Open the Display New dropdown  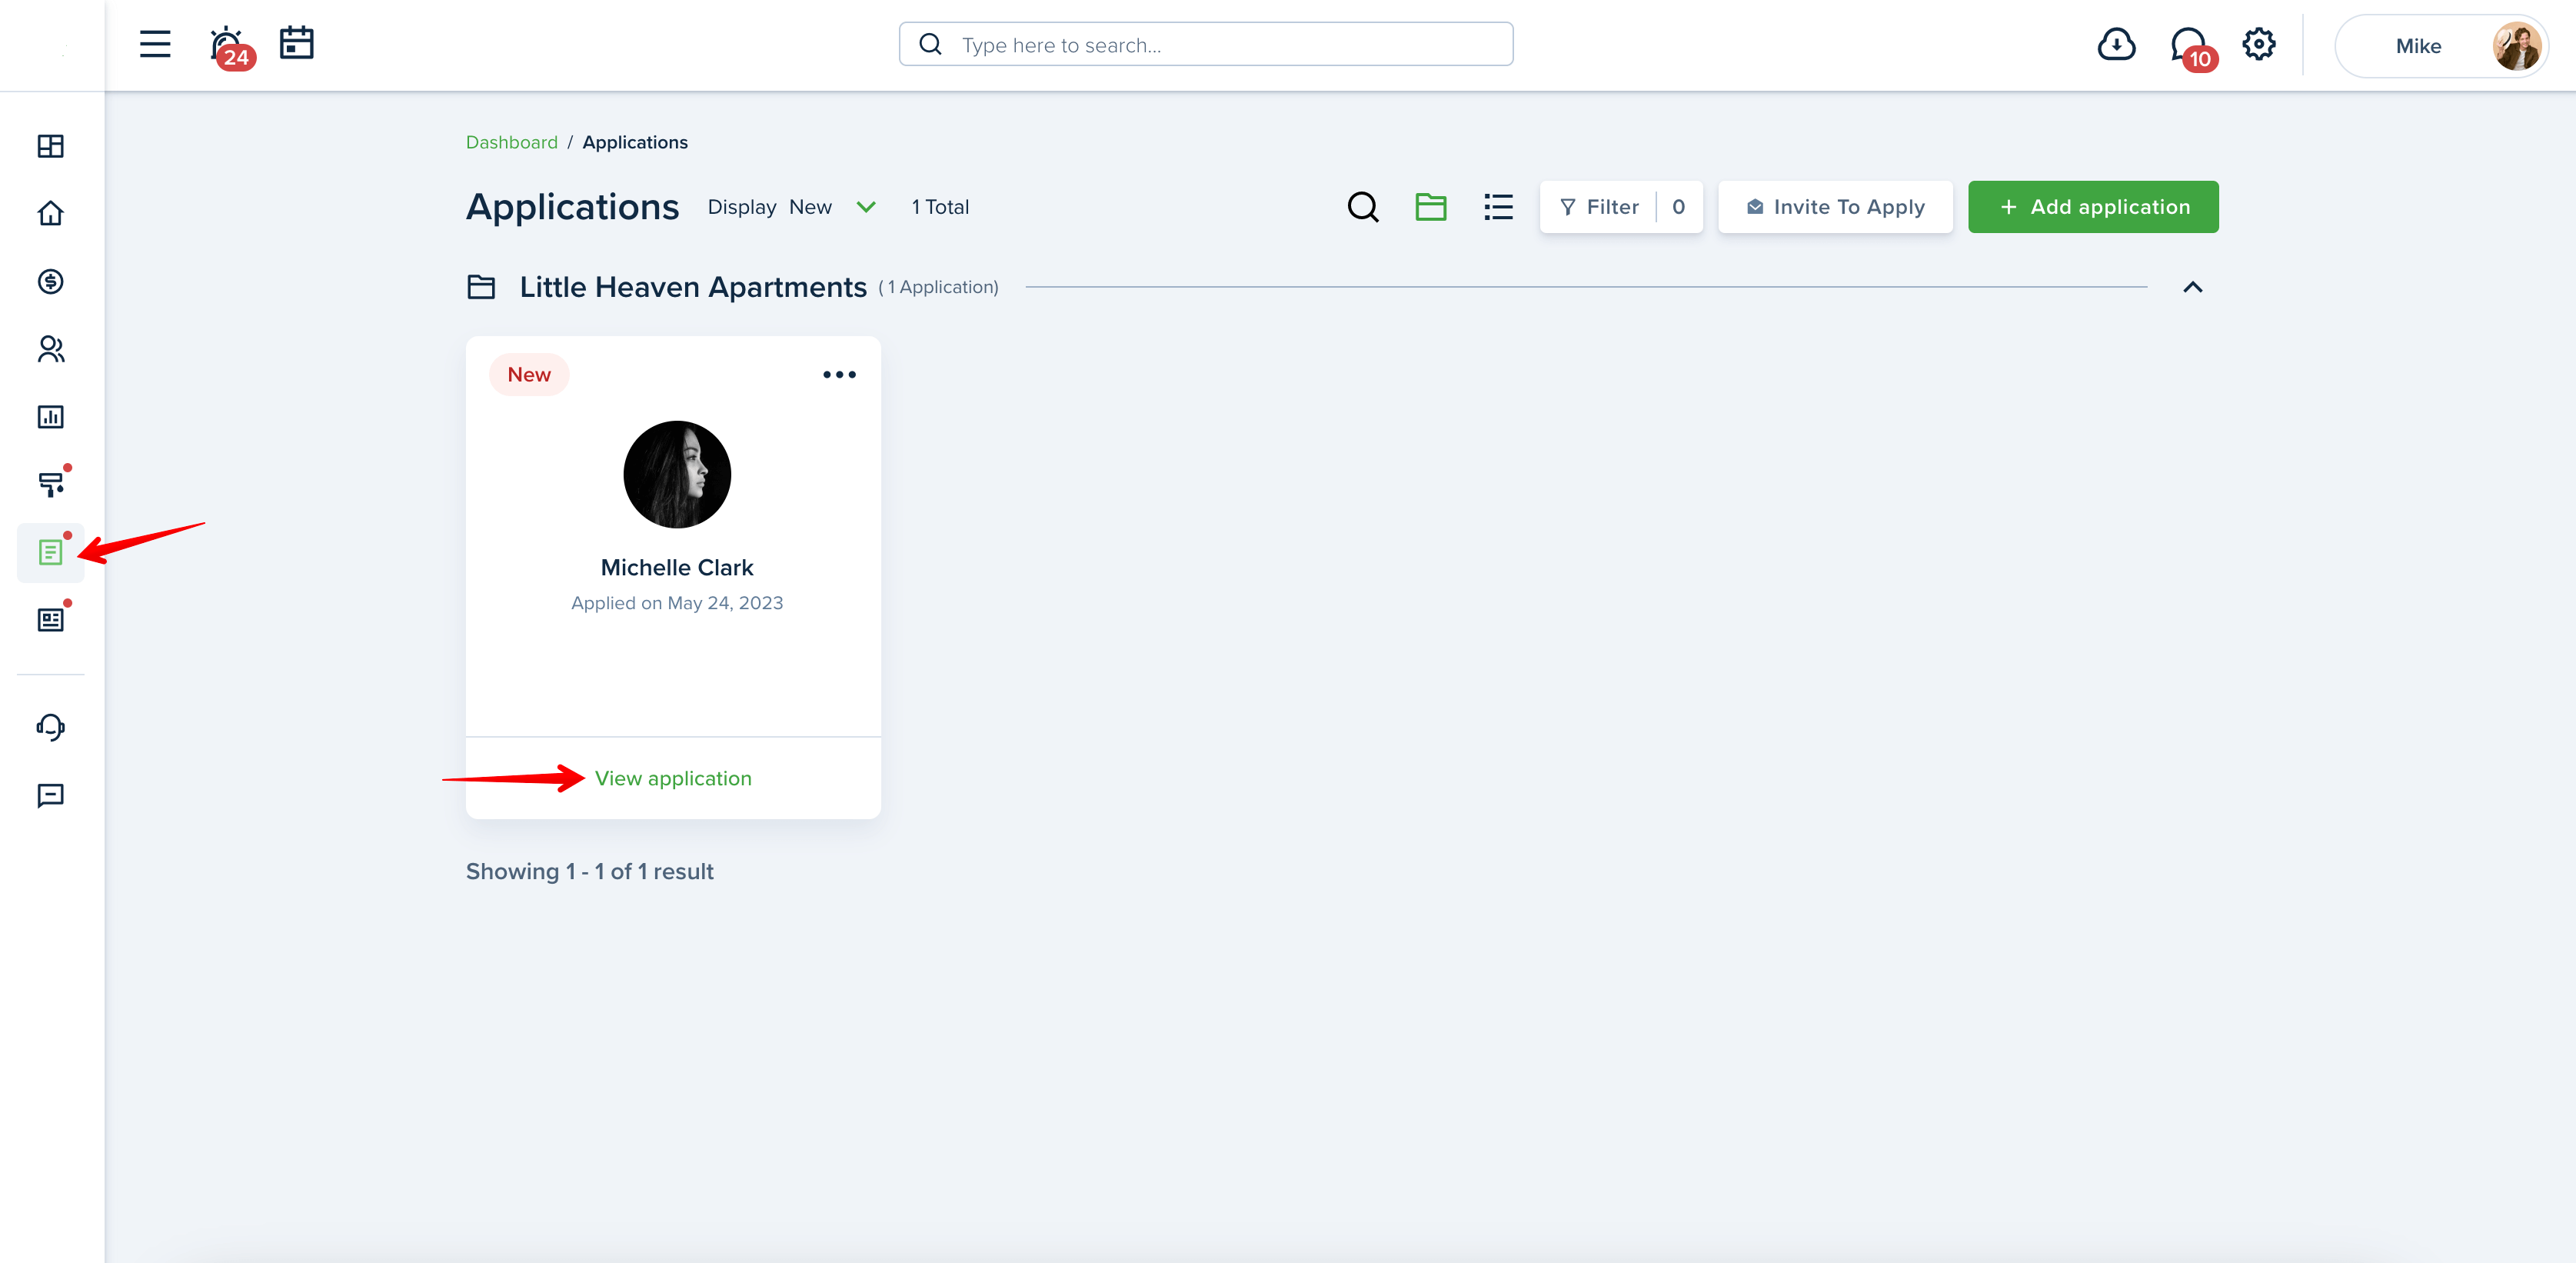[x=792, y=207]
